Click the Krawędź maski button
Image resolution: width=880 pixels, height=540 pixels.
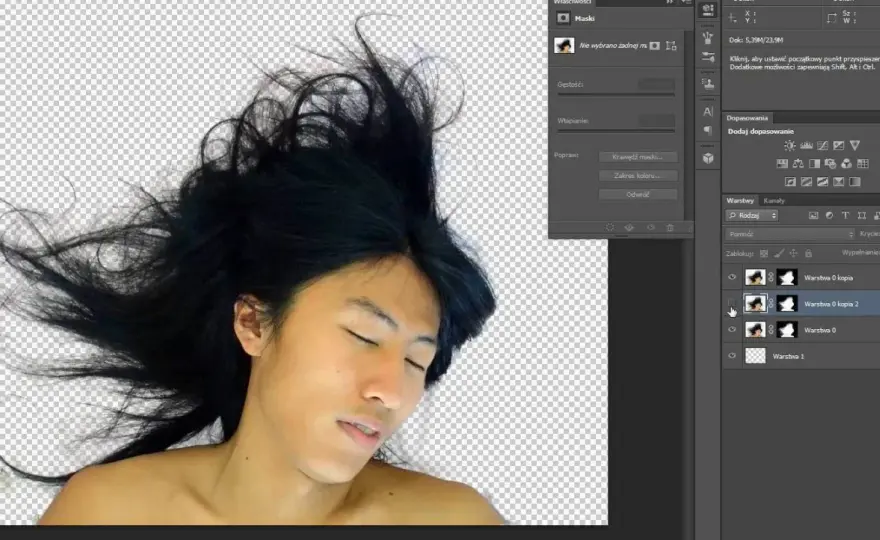638,157
